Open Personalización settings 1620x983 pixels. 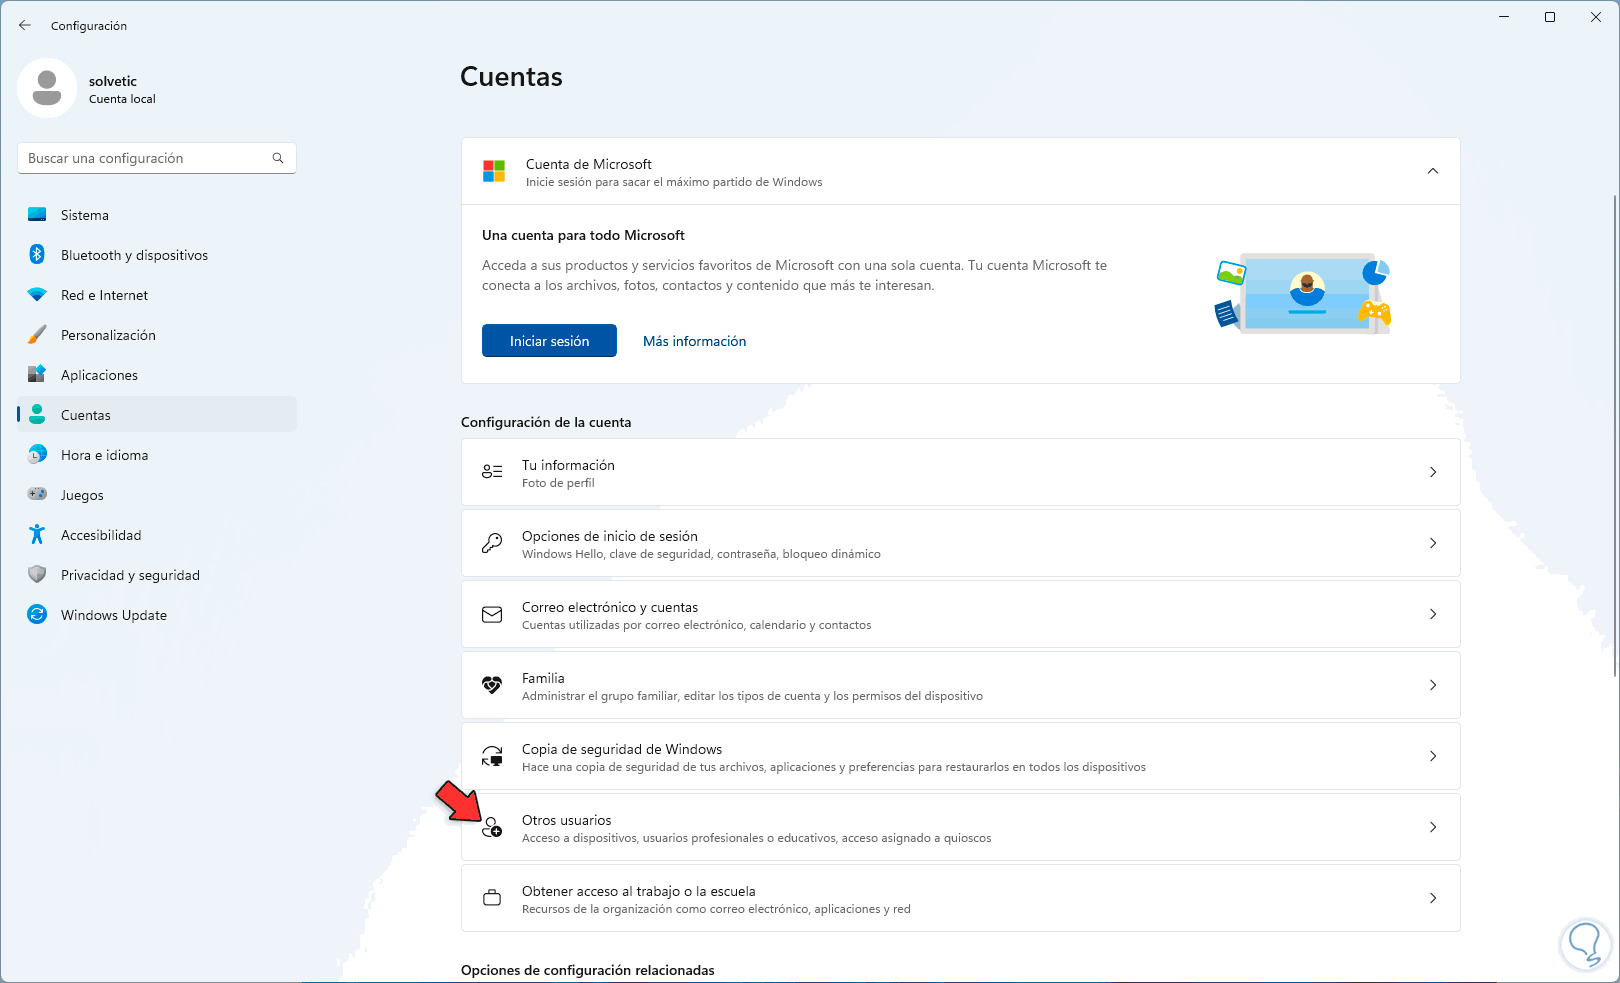(x=157, y=335)
